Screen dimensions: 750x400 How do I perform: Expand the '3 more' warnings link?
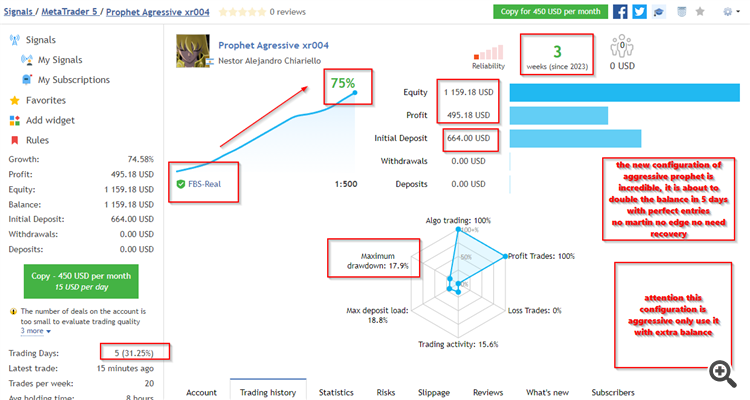pos(35,331)
